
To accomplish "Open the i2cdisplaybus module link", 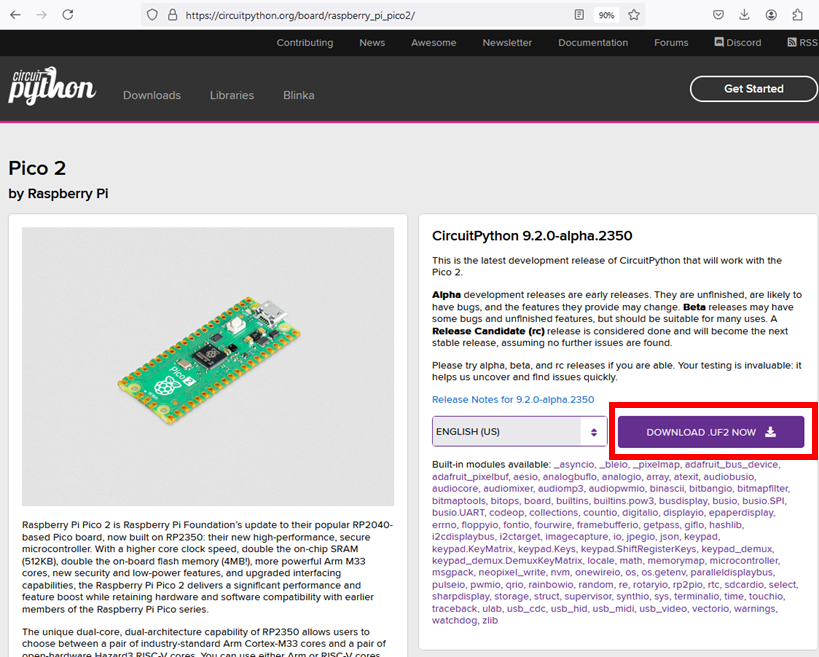I will (463, 536).
